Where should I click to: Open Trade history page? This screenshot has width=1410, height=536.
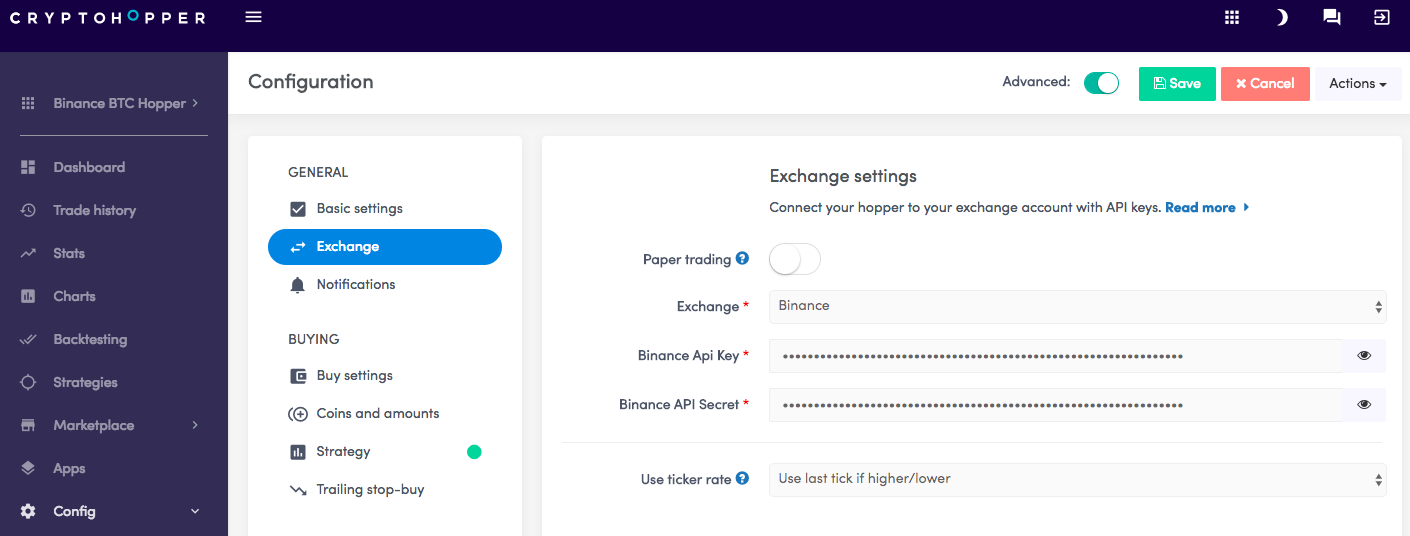point(94,210)
